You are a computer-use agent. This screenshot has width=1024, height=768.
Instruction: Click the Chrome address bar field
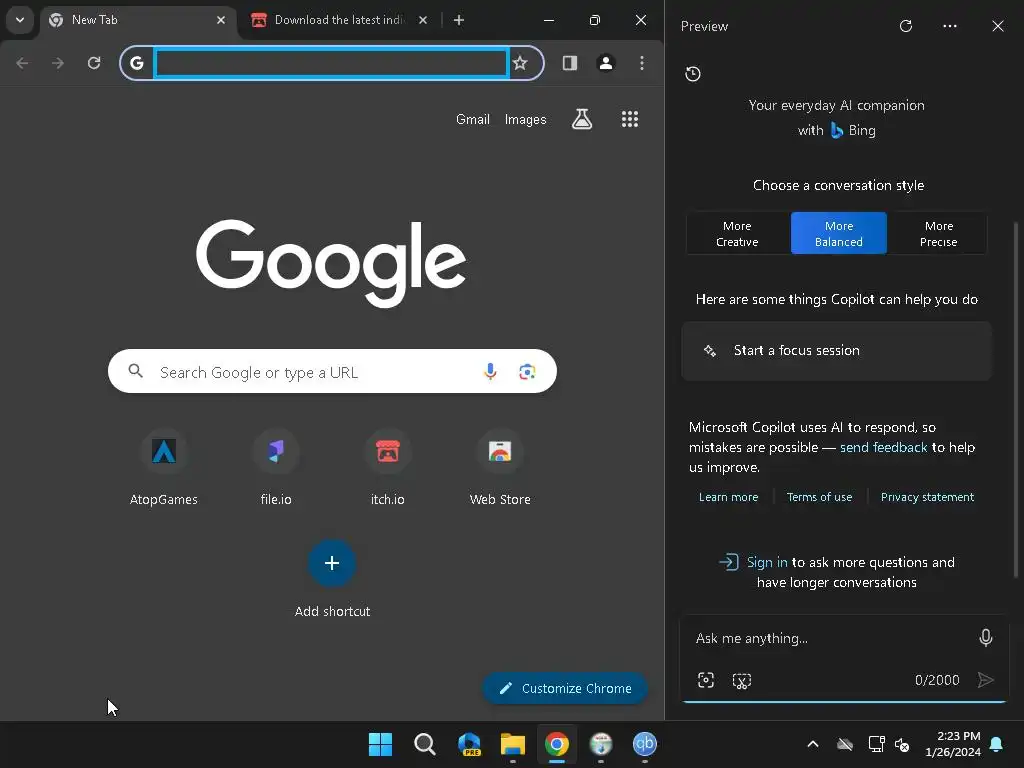[332, 63]
